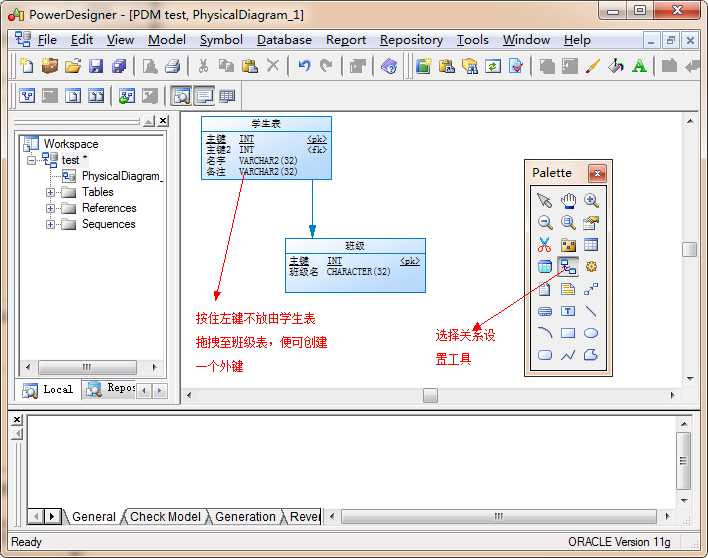The height and width of the screenshot is (558, 708).
Task: Select the Zoom Out tool in Palette
Action: 545,222
